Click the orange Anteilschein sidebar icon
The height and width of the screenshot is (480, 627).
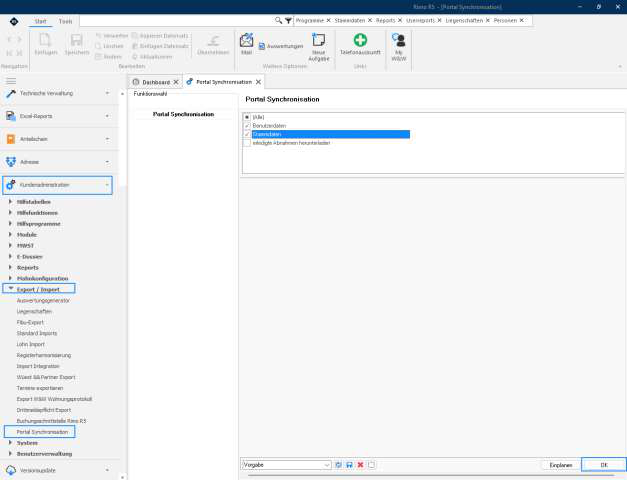click(11, 139)
